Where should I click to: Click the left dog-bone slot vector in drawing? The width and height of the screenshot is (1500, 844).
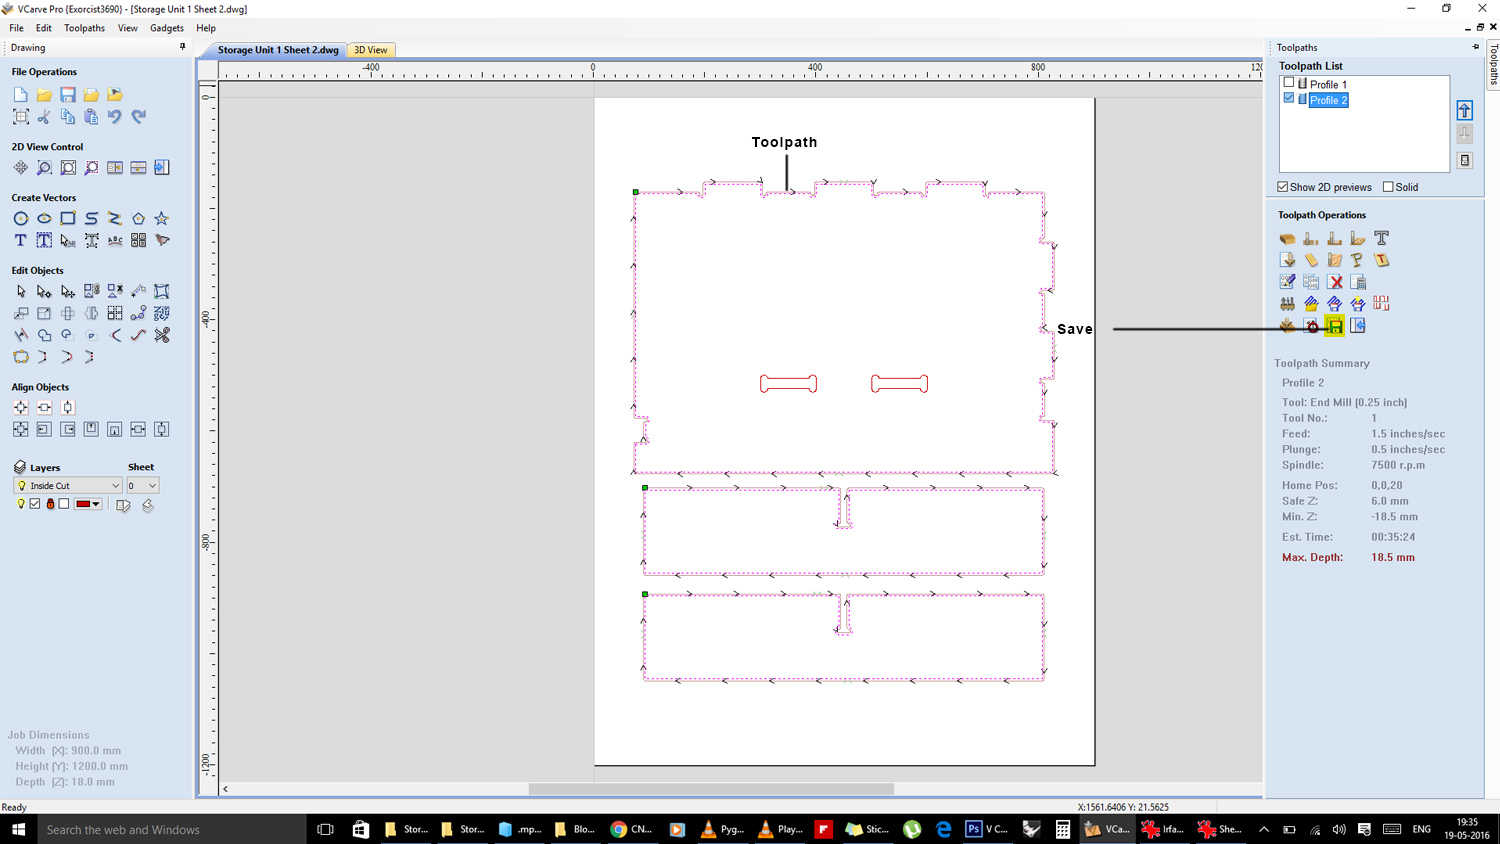coord(788,384)
